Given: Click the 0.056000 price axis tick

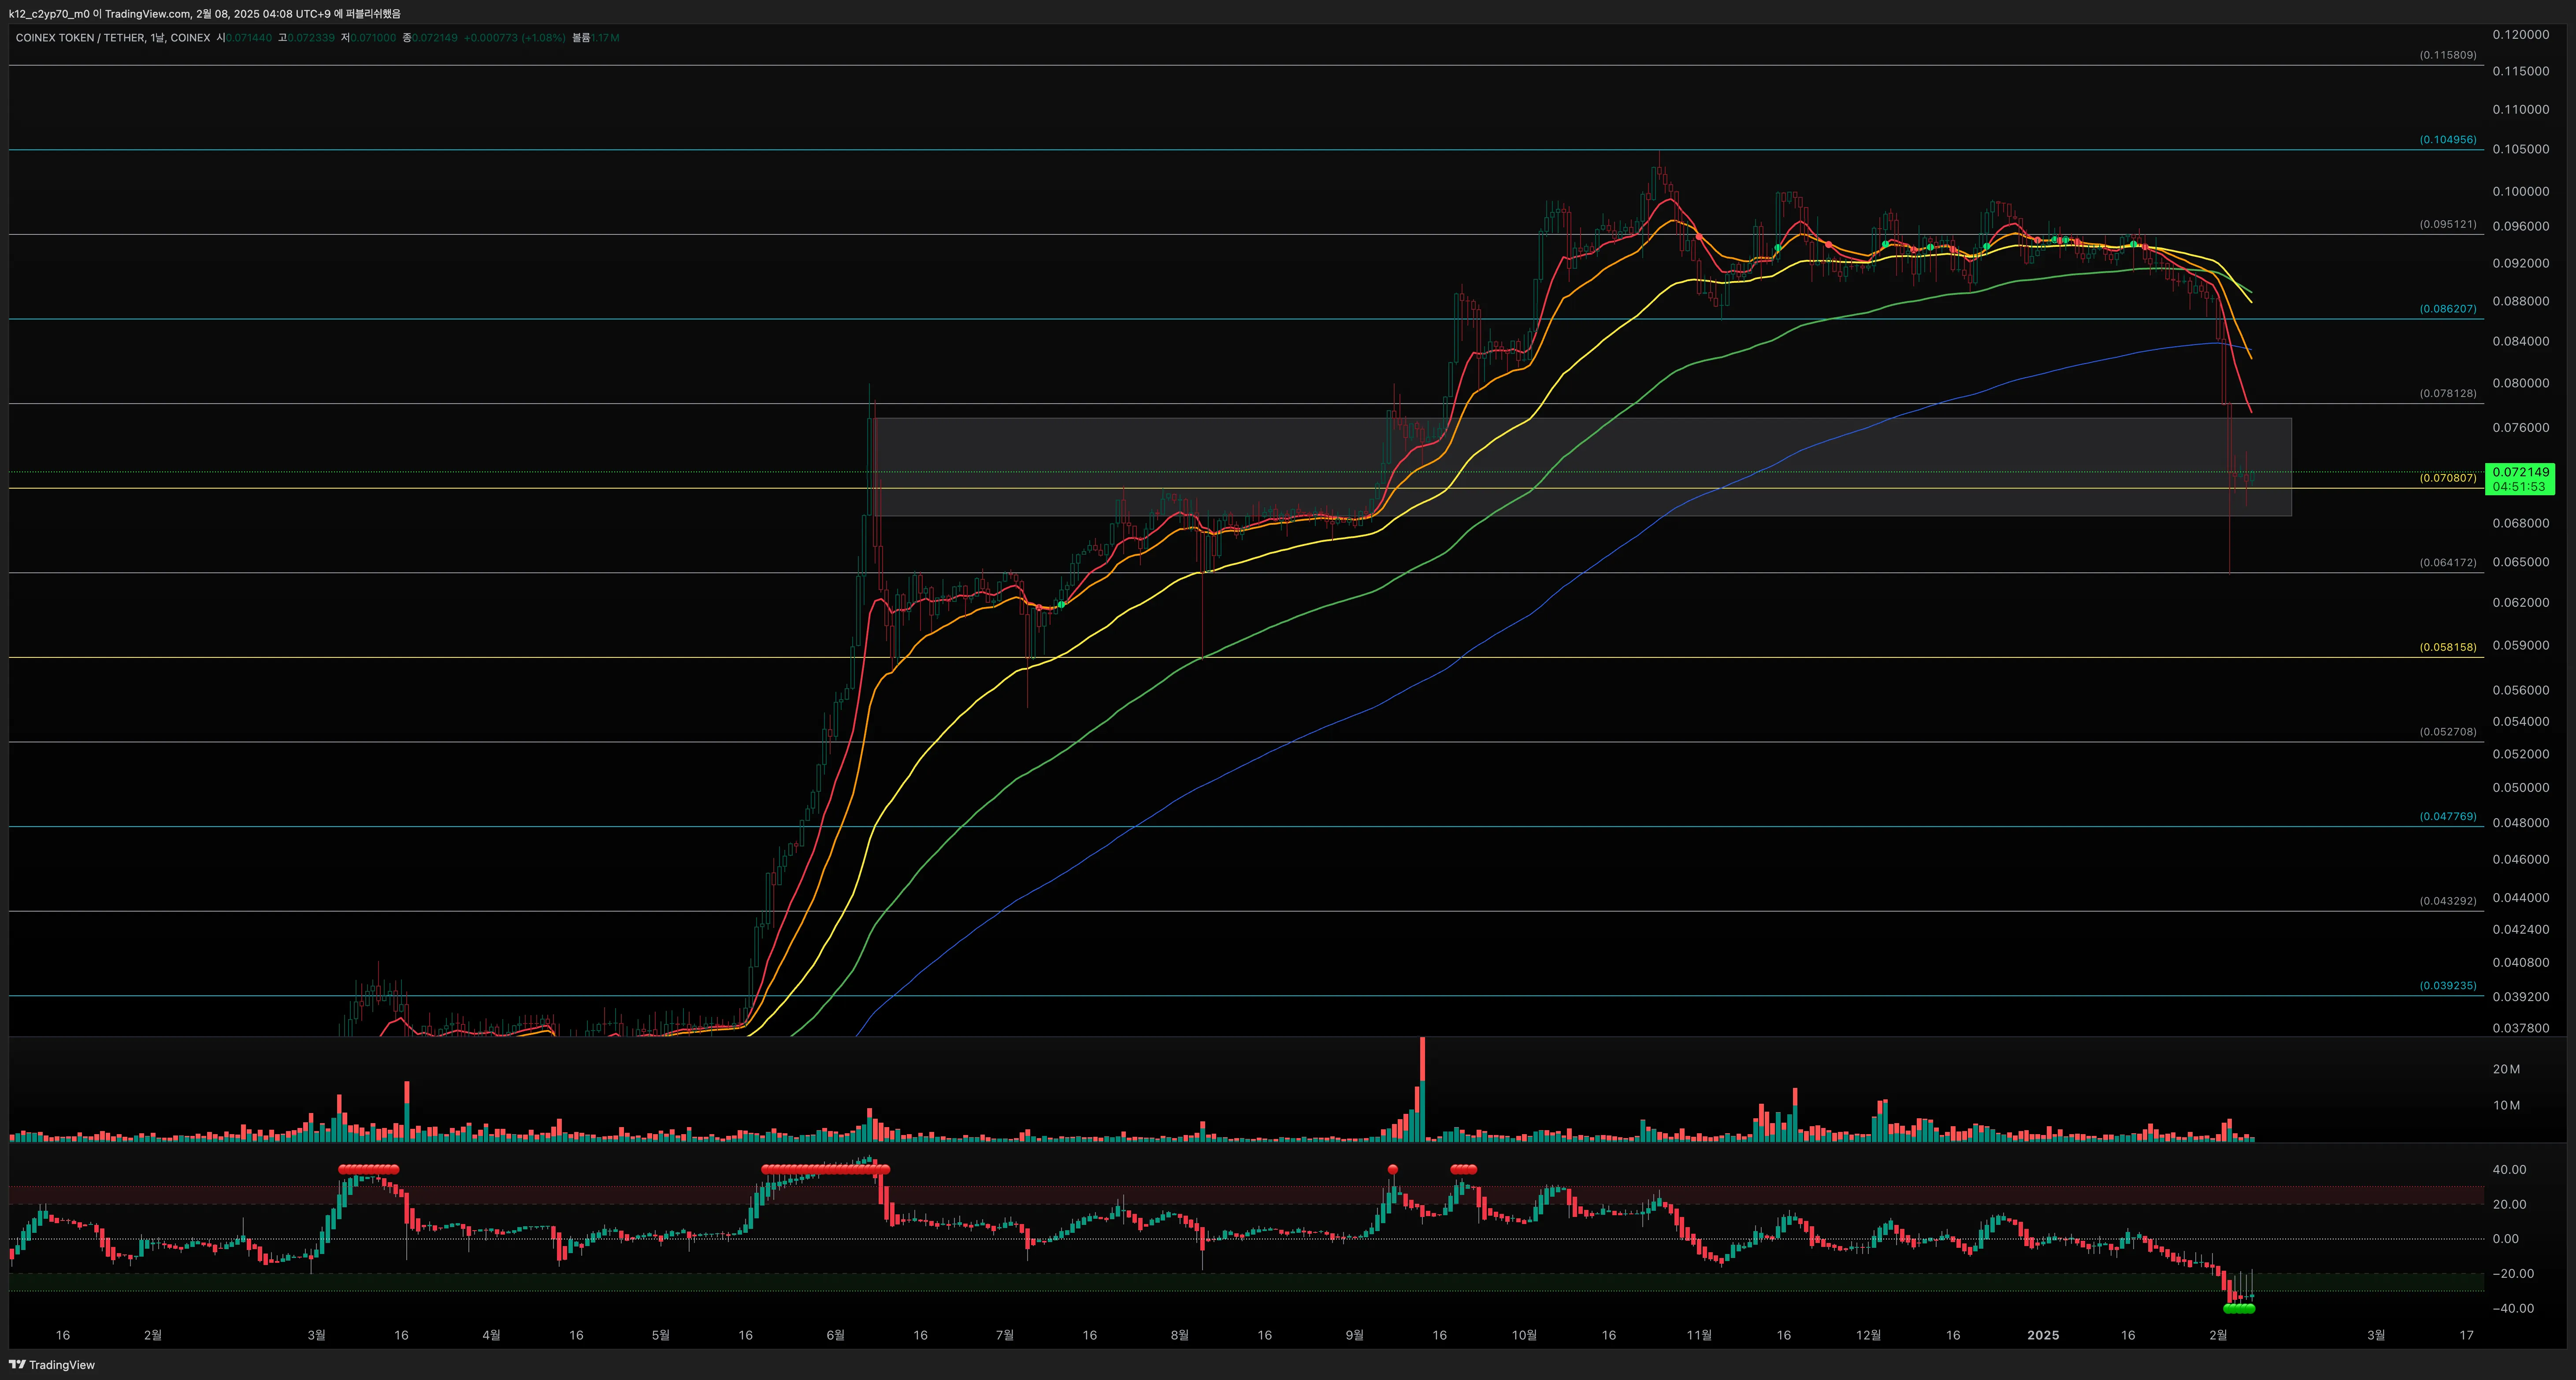Looking at the screenshot, I should [2520, 690].
